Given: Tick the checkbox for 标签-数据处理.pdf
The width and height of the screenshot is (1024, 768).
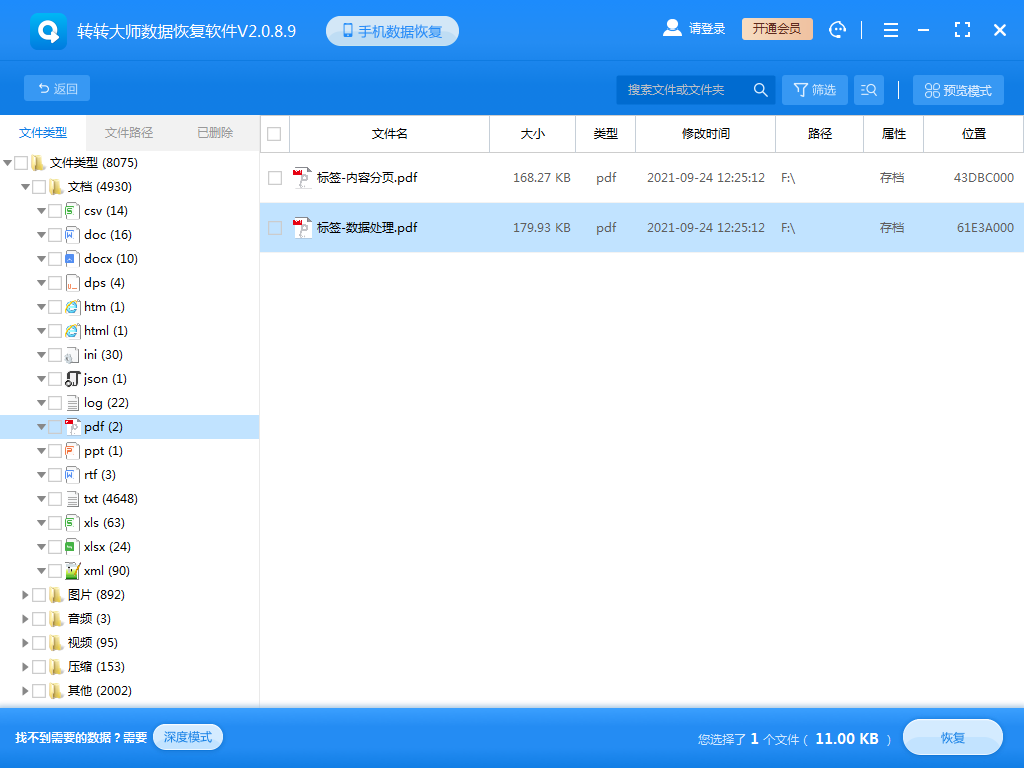Looking at the screenshot, I should click(275, 228).
